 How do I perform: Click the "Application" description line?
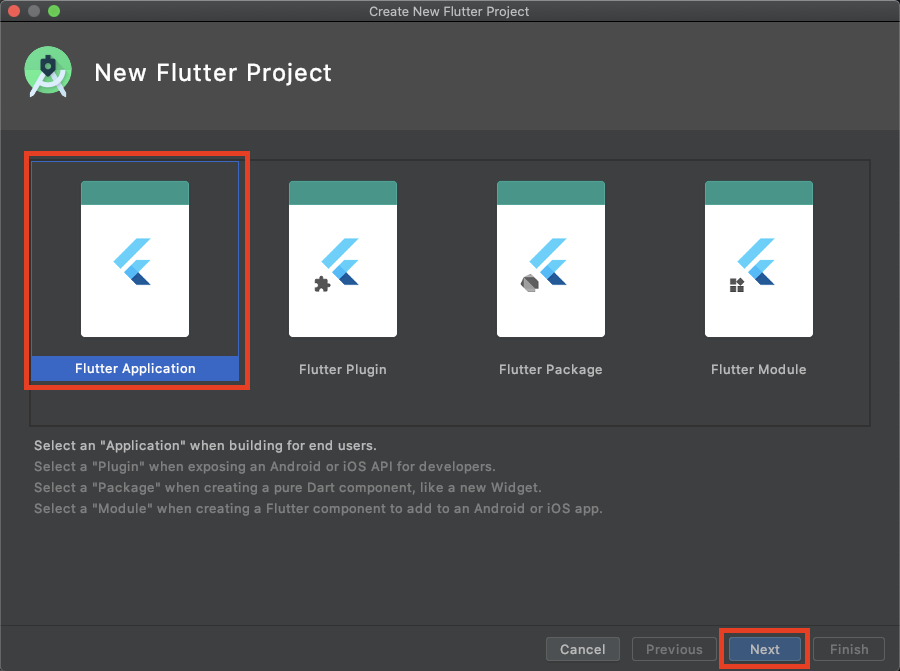205,445
